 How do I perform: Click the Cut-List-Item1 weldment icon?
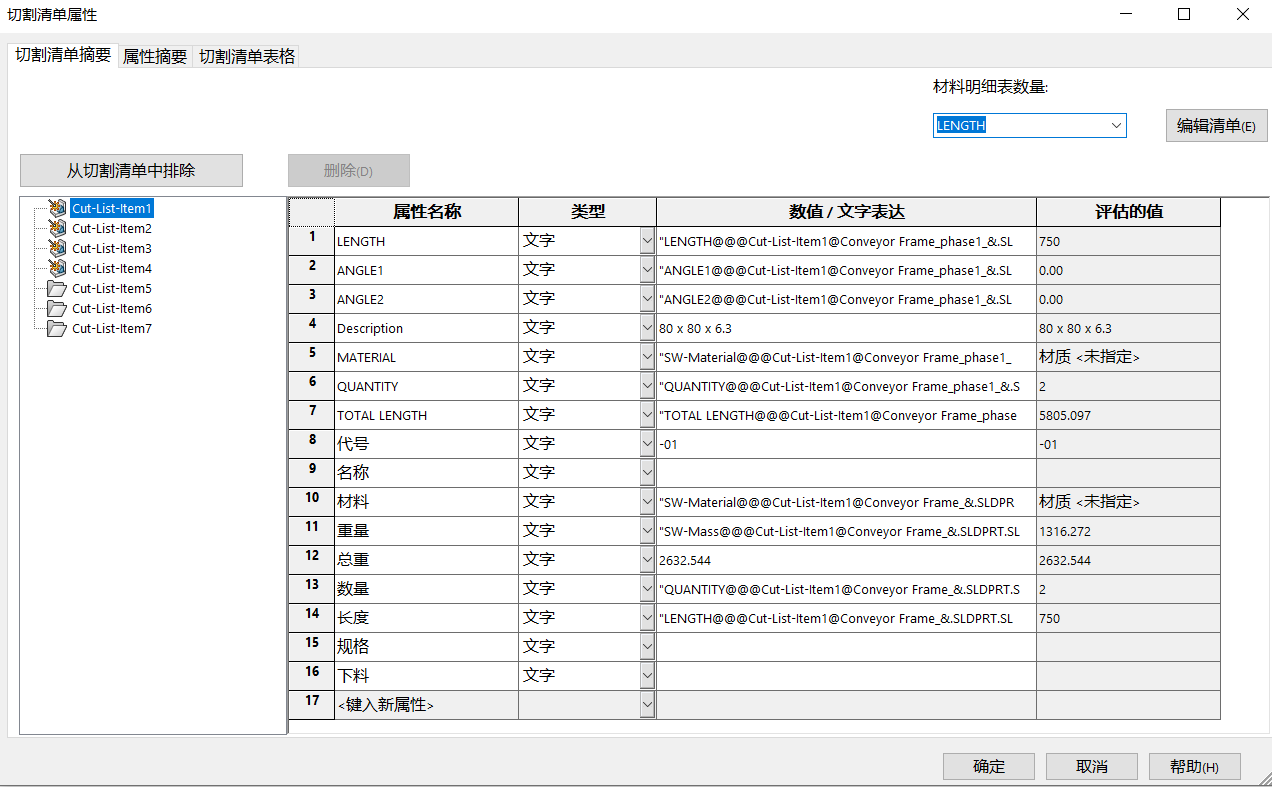(x=57, y=209)
